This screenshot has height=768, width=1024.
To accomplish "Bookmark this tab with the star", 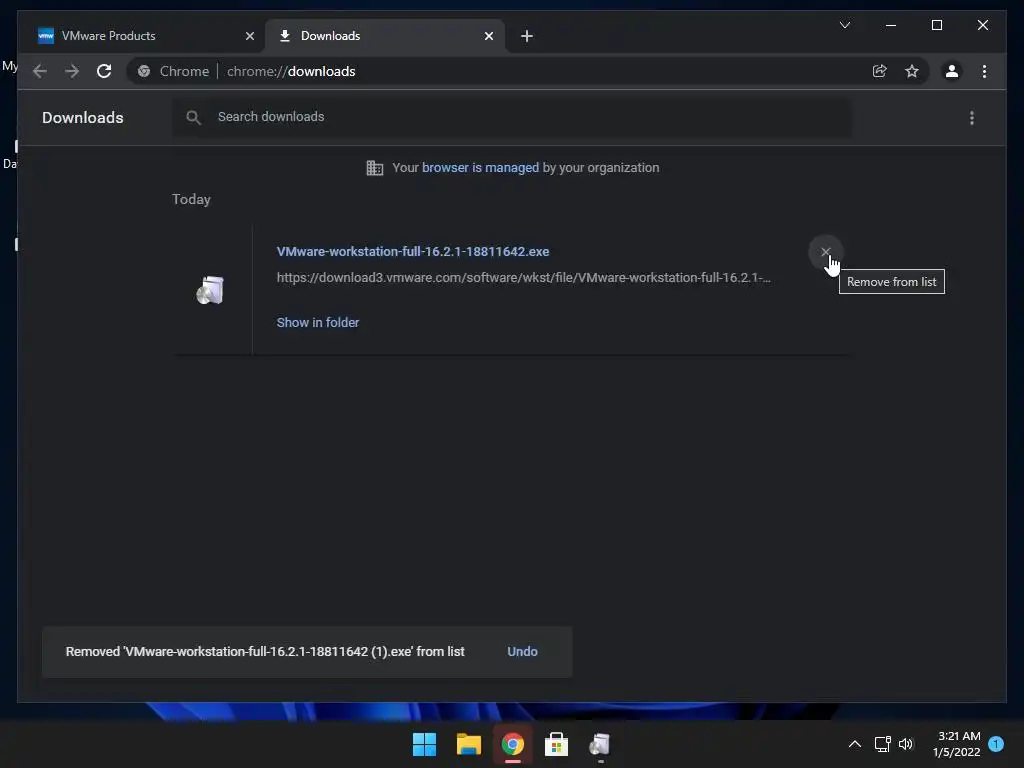I will (x=912, y=71).
